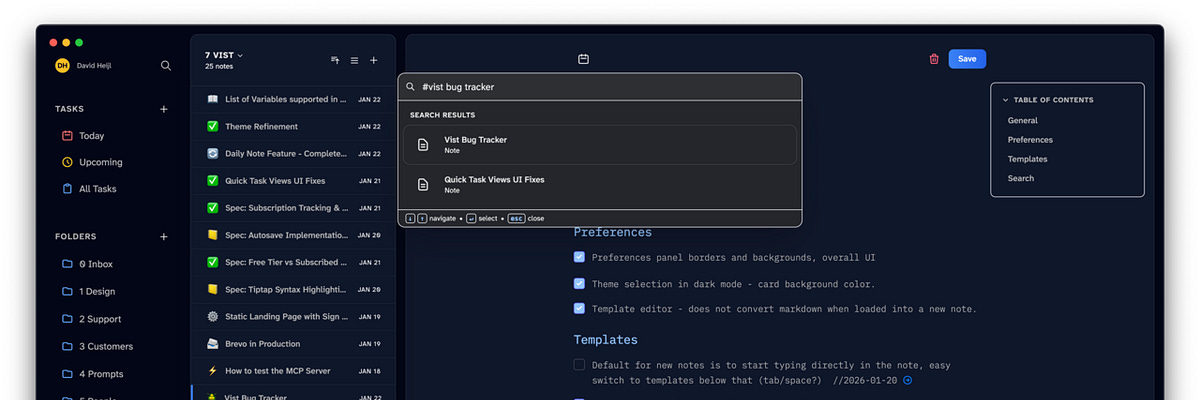Image resolution: width=1200 pixels, height=400 pixels.
Task: Open the Brevo in Production note
Action: click(x=293, y=344)
